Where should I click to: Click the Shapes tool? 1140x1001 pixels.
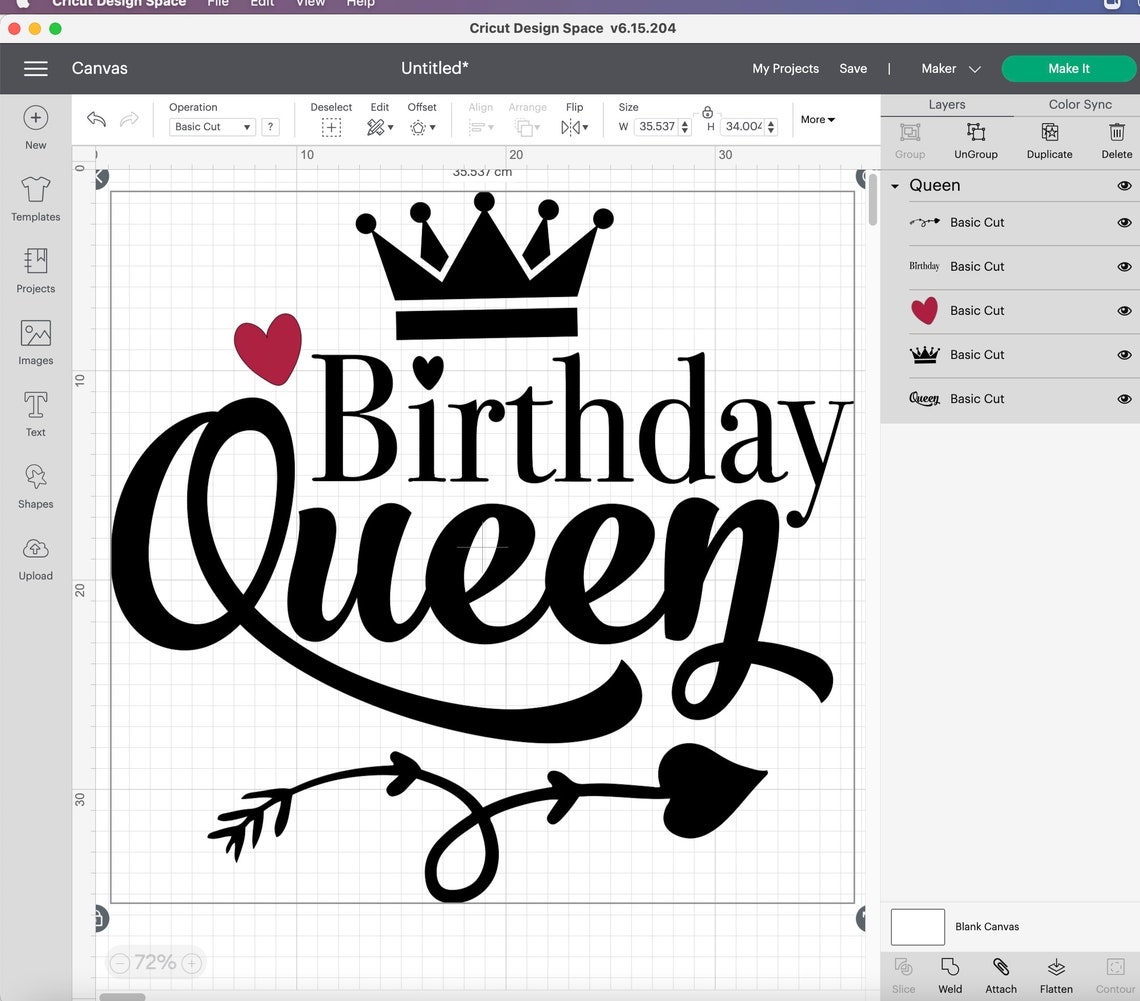[35, 486]
